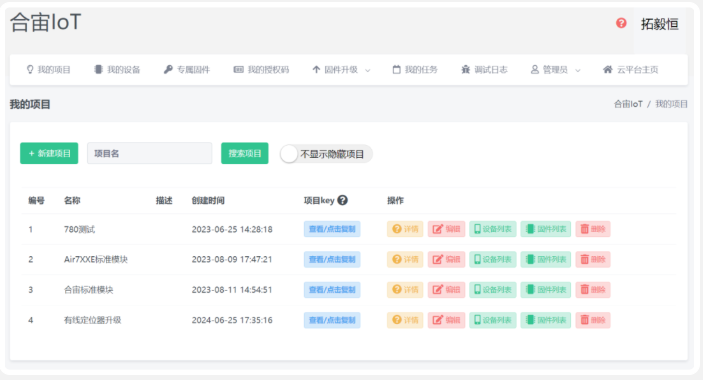Edit 有线定位器升级 project

[x=446, y=320]
